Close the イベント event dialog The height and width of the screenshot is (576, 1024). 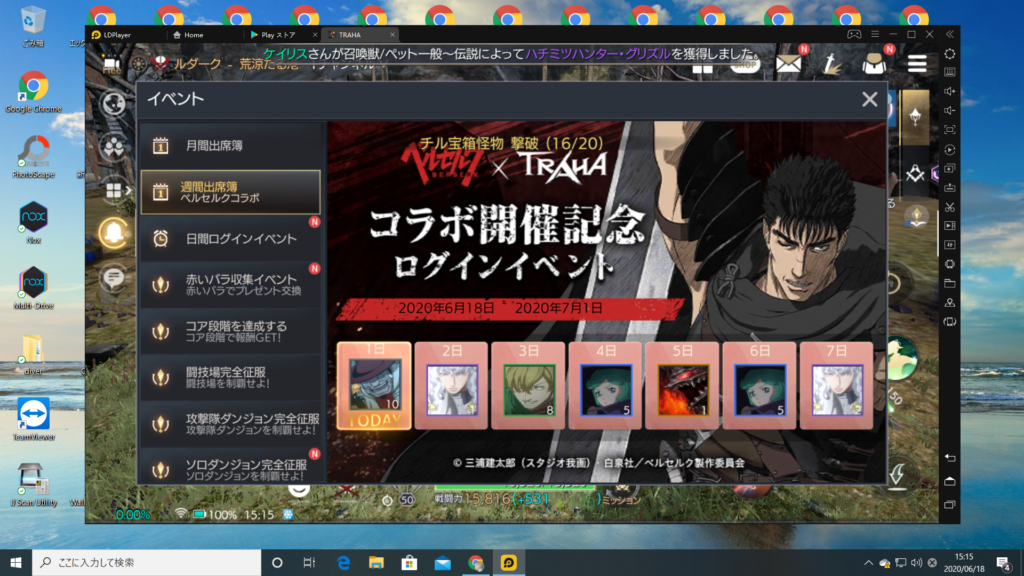(x=869, y=99)
